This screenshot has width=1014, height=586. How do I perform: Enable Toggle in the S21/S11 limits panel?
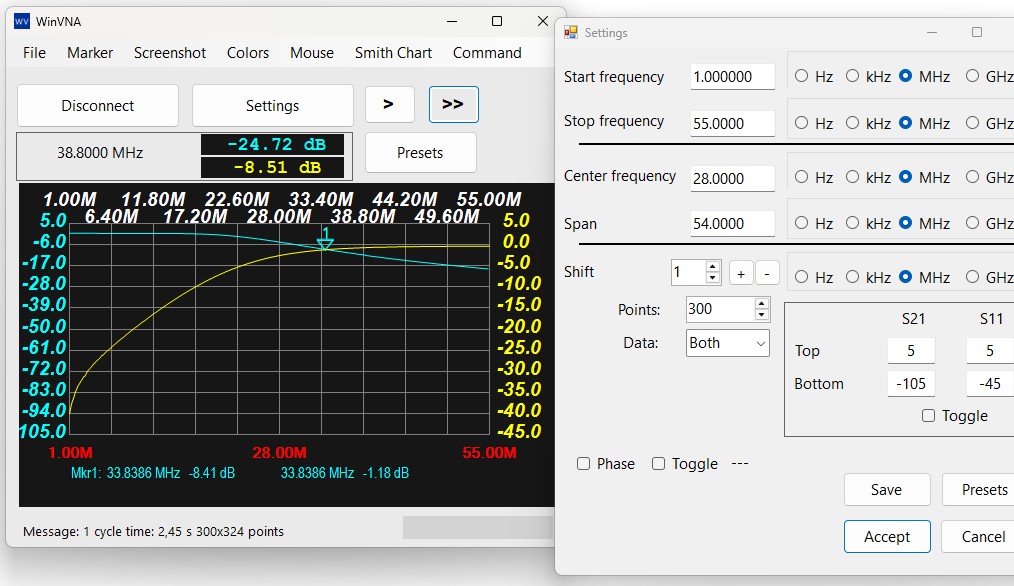pyautogui.click(x=929, y=416)
